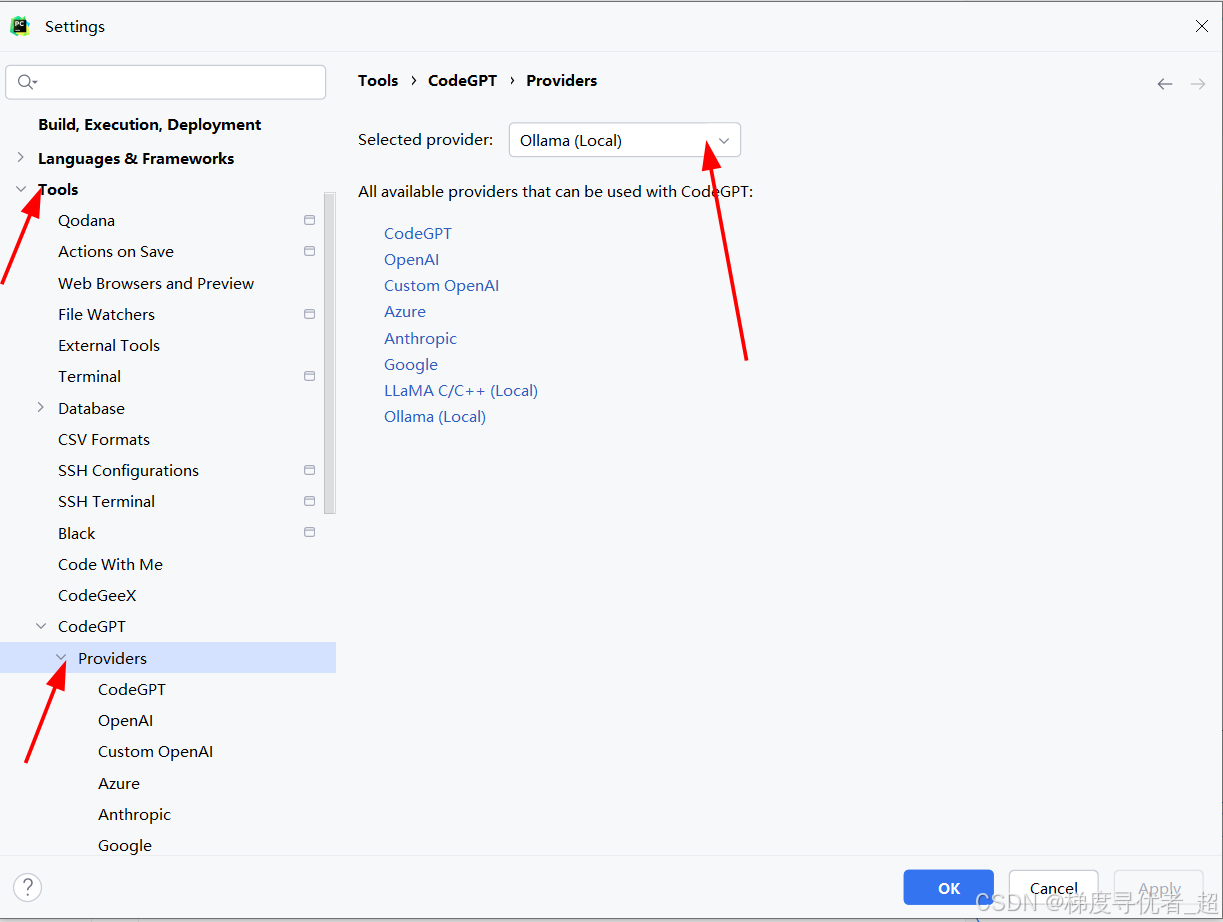Select OpenAI under Providers tree
The image size is (1223, 922).
click(x=125, y=721)
